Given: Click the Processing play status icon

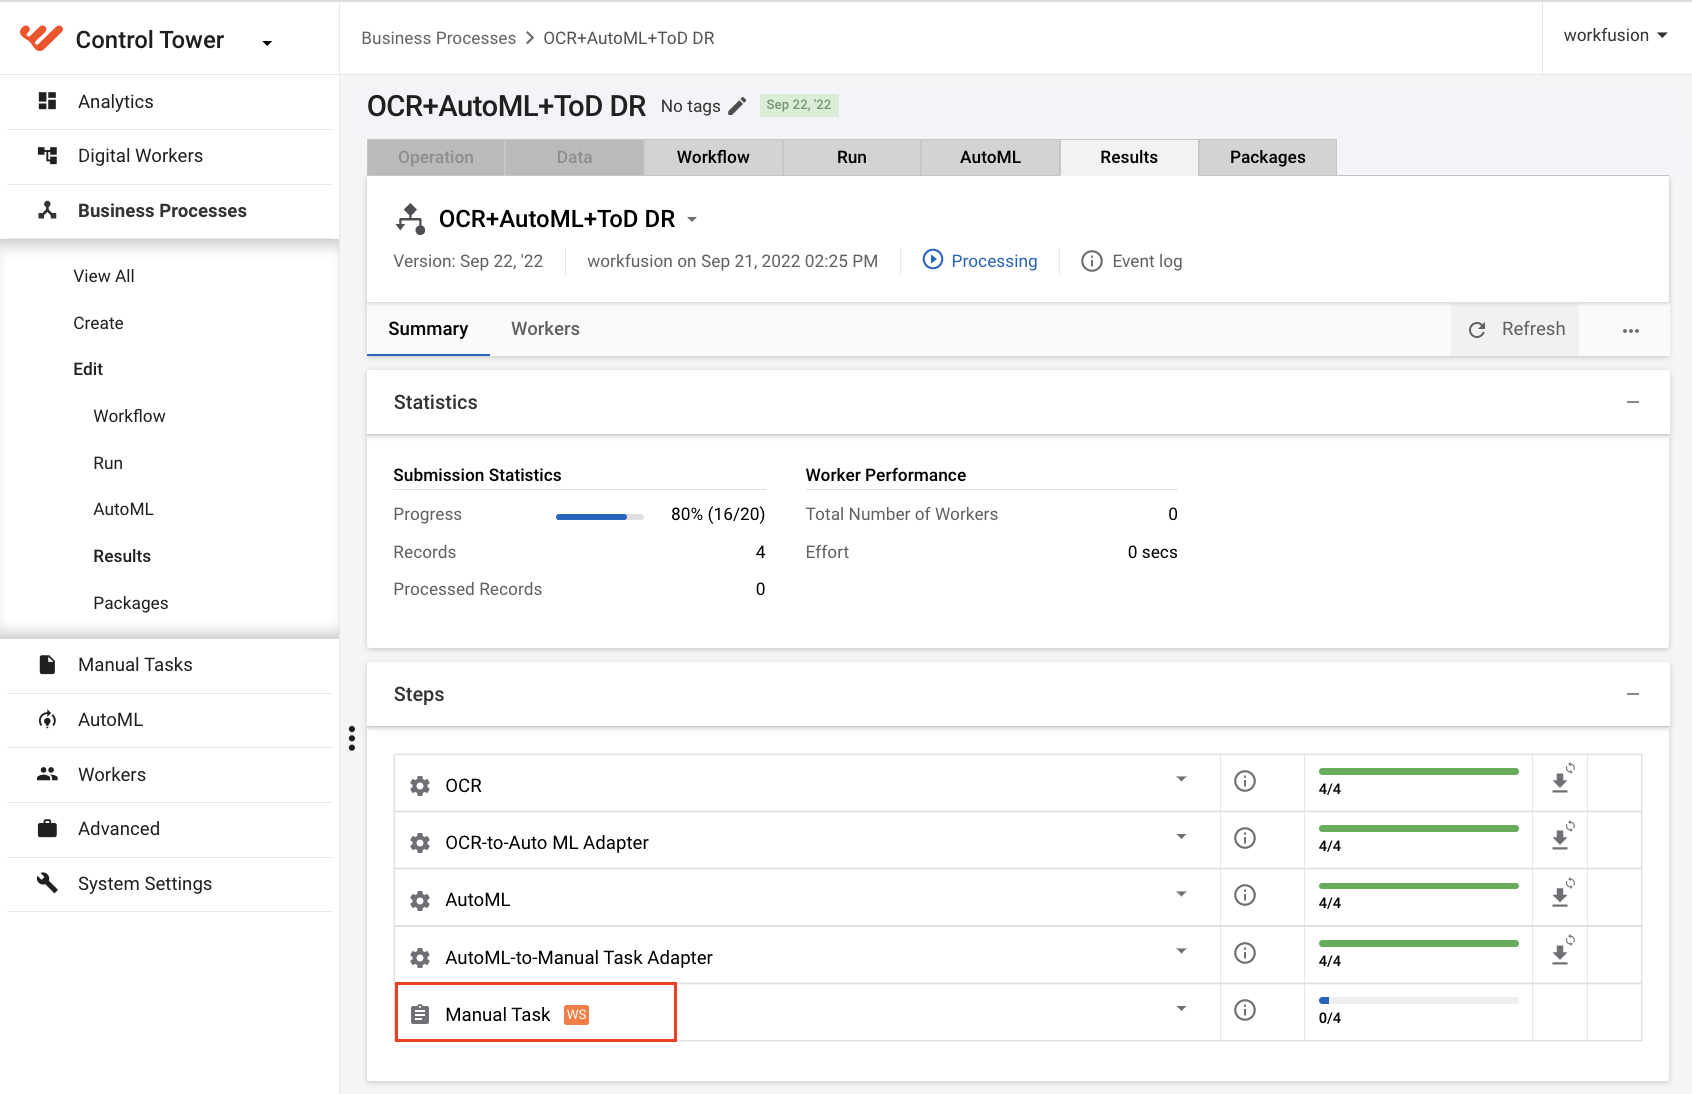Looking at the screenshot, I should (932, 260).
